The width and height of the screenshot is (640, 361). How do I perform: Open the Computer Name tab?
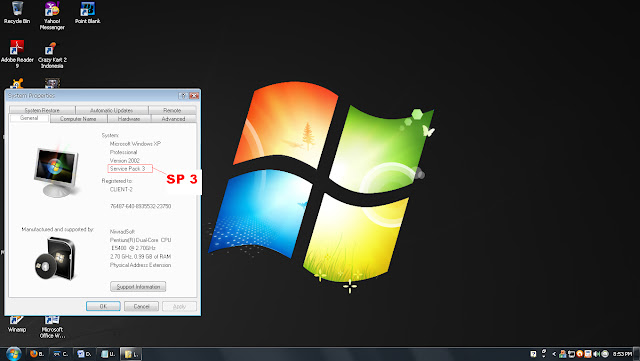pos(78,119)
